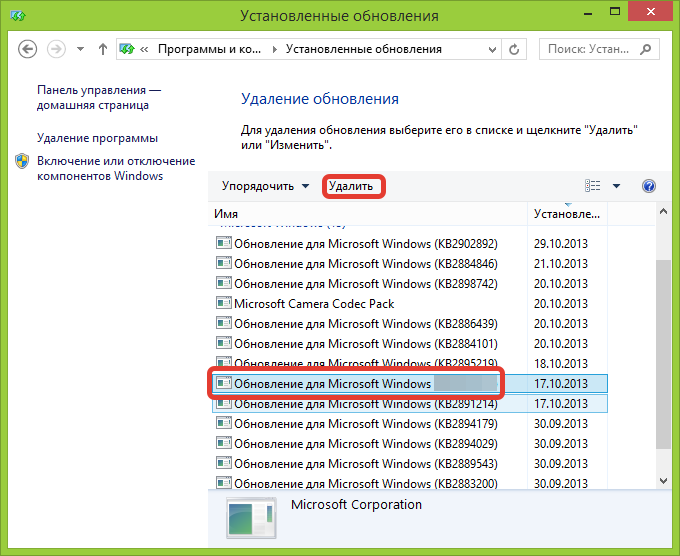
Task: Click the icon of update KB2894179
Action: (224, 423)
